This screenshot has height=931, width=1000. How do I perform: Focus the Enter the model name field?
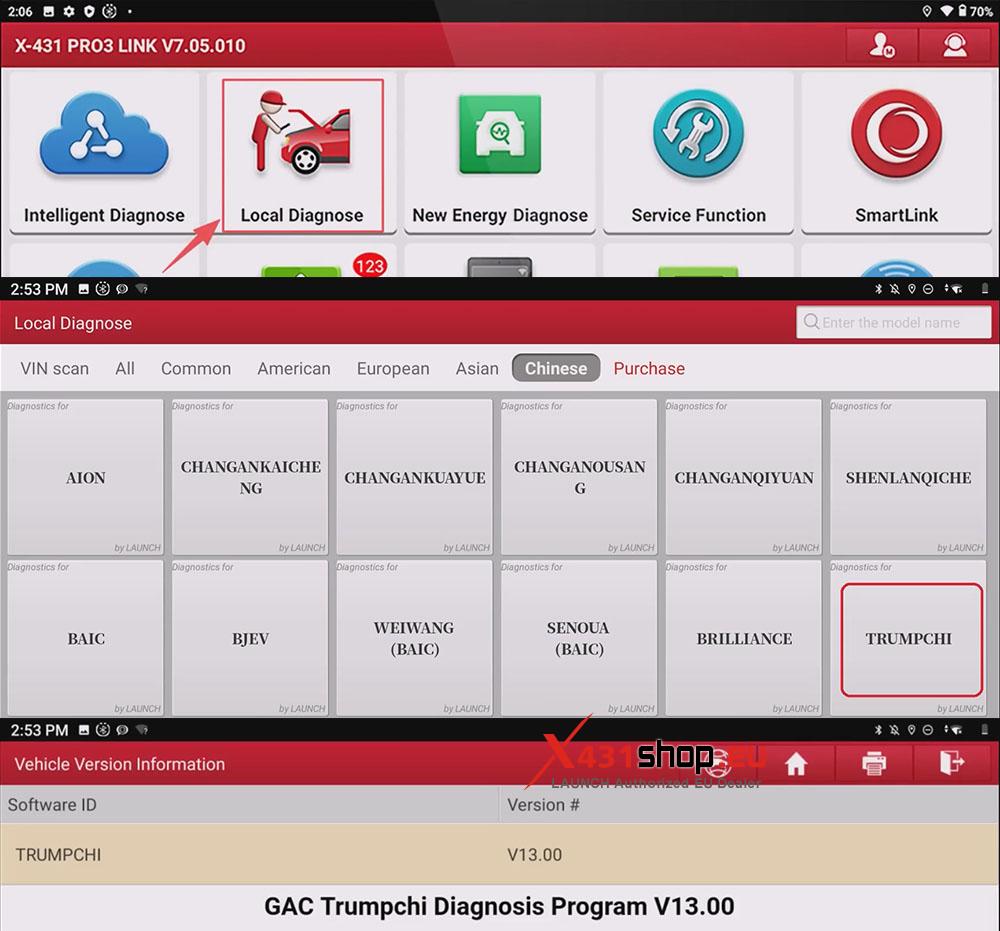point(893,322)
